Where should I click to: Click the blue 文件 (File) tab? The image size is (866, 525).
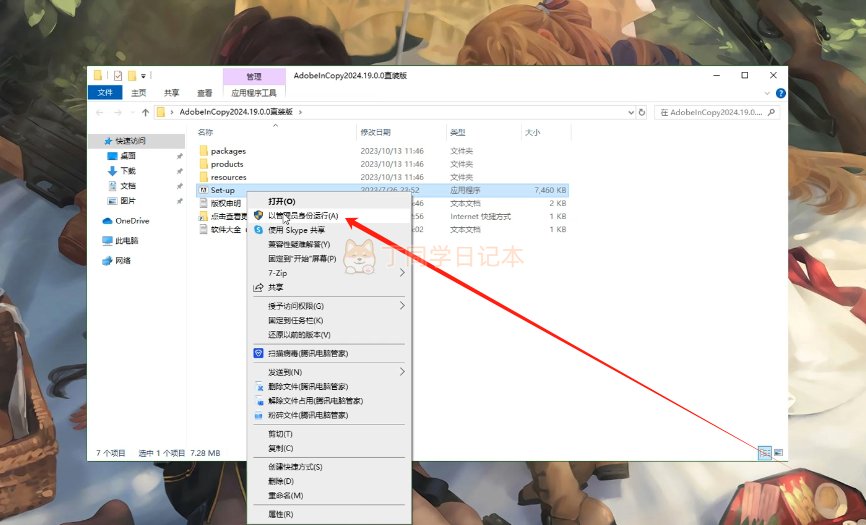(105, 93)
